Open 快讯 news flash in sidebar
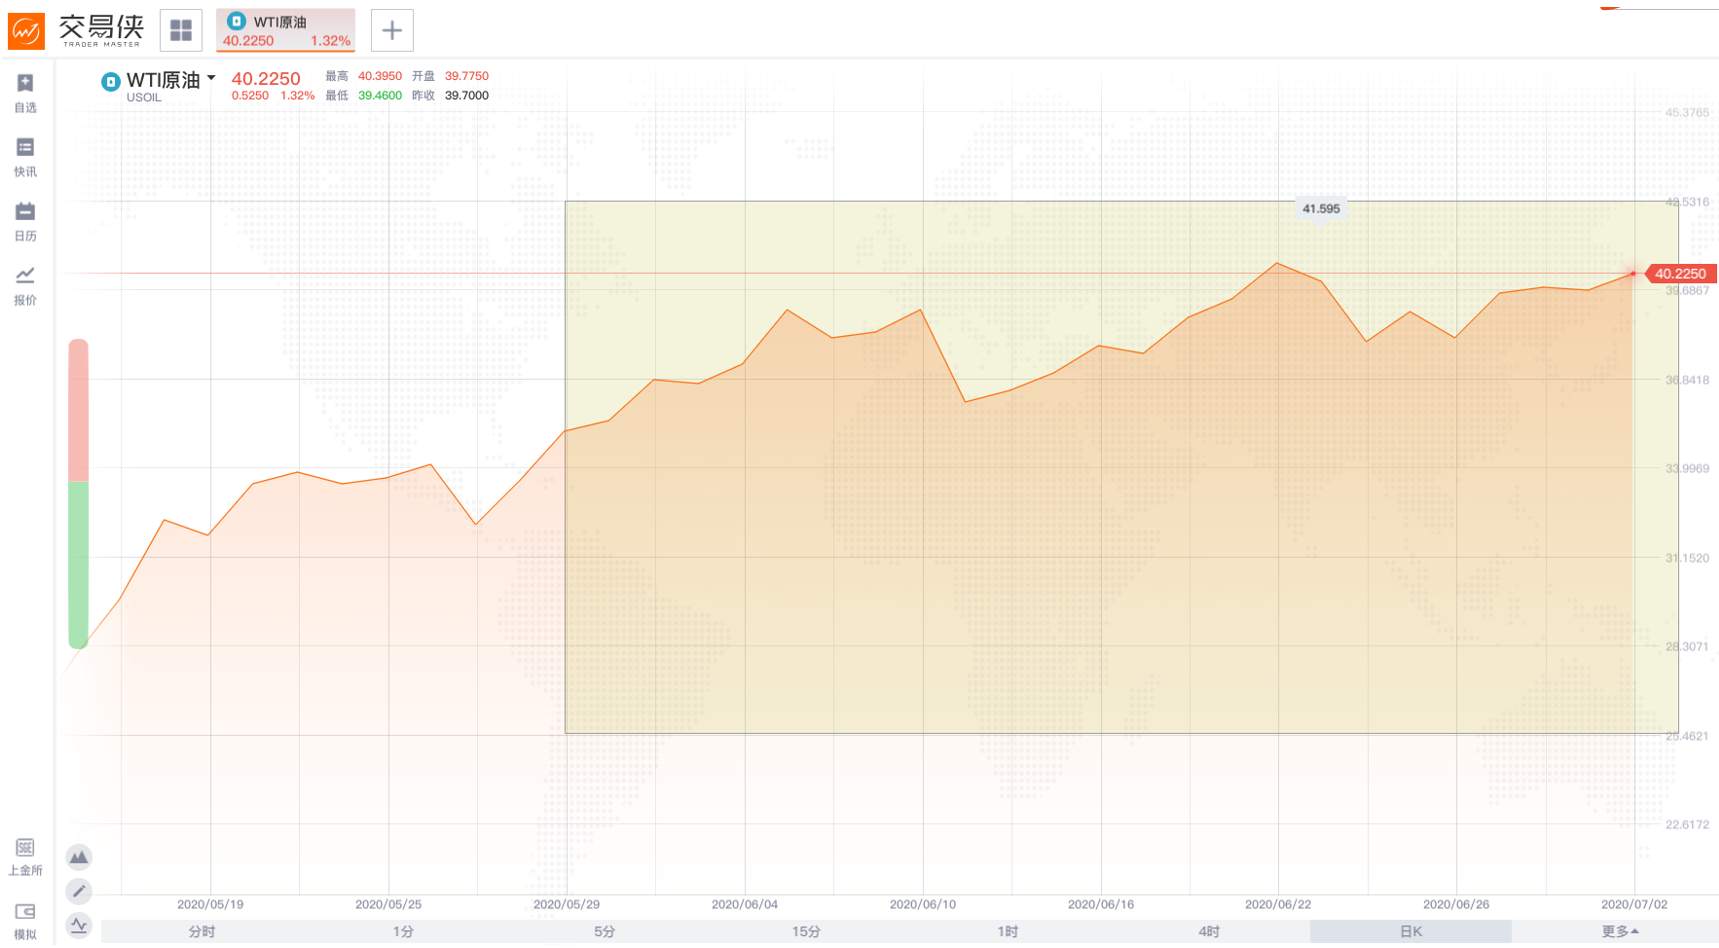This screenshot has height=948, width=1719. coord(25,158)
